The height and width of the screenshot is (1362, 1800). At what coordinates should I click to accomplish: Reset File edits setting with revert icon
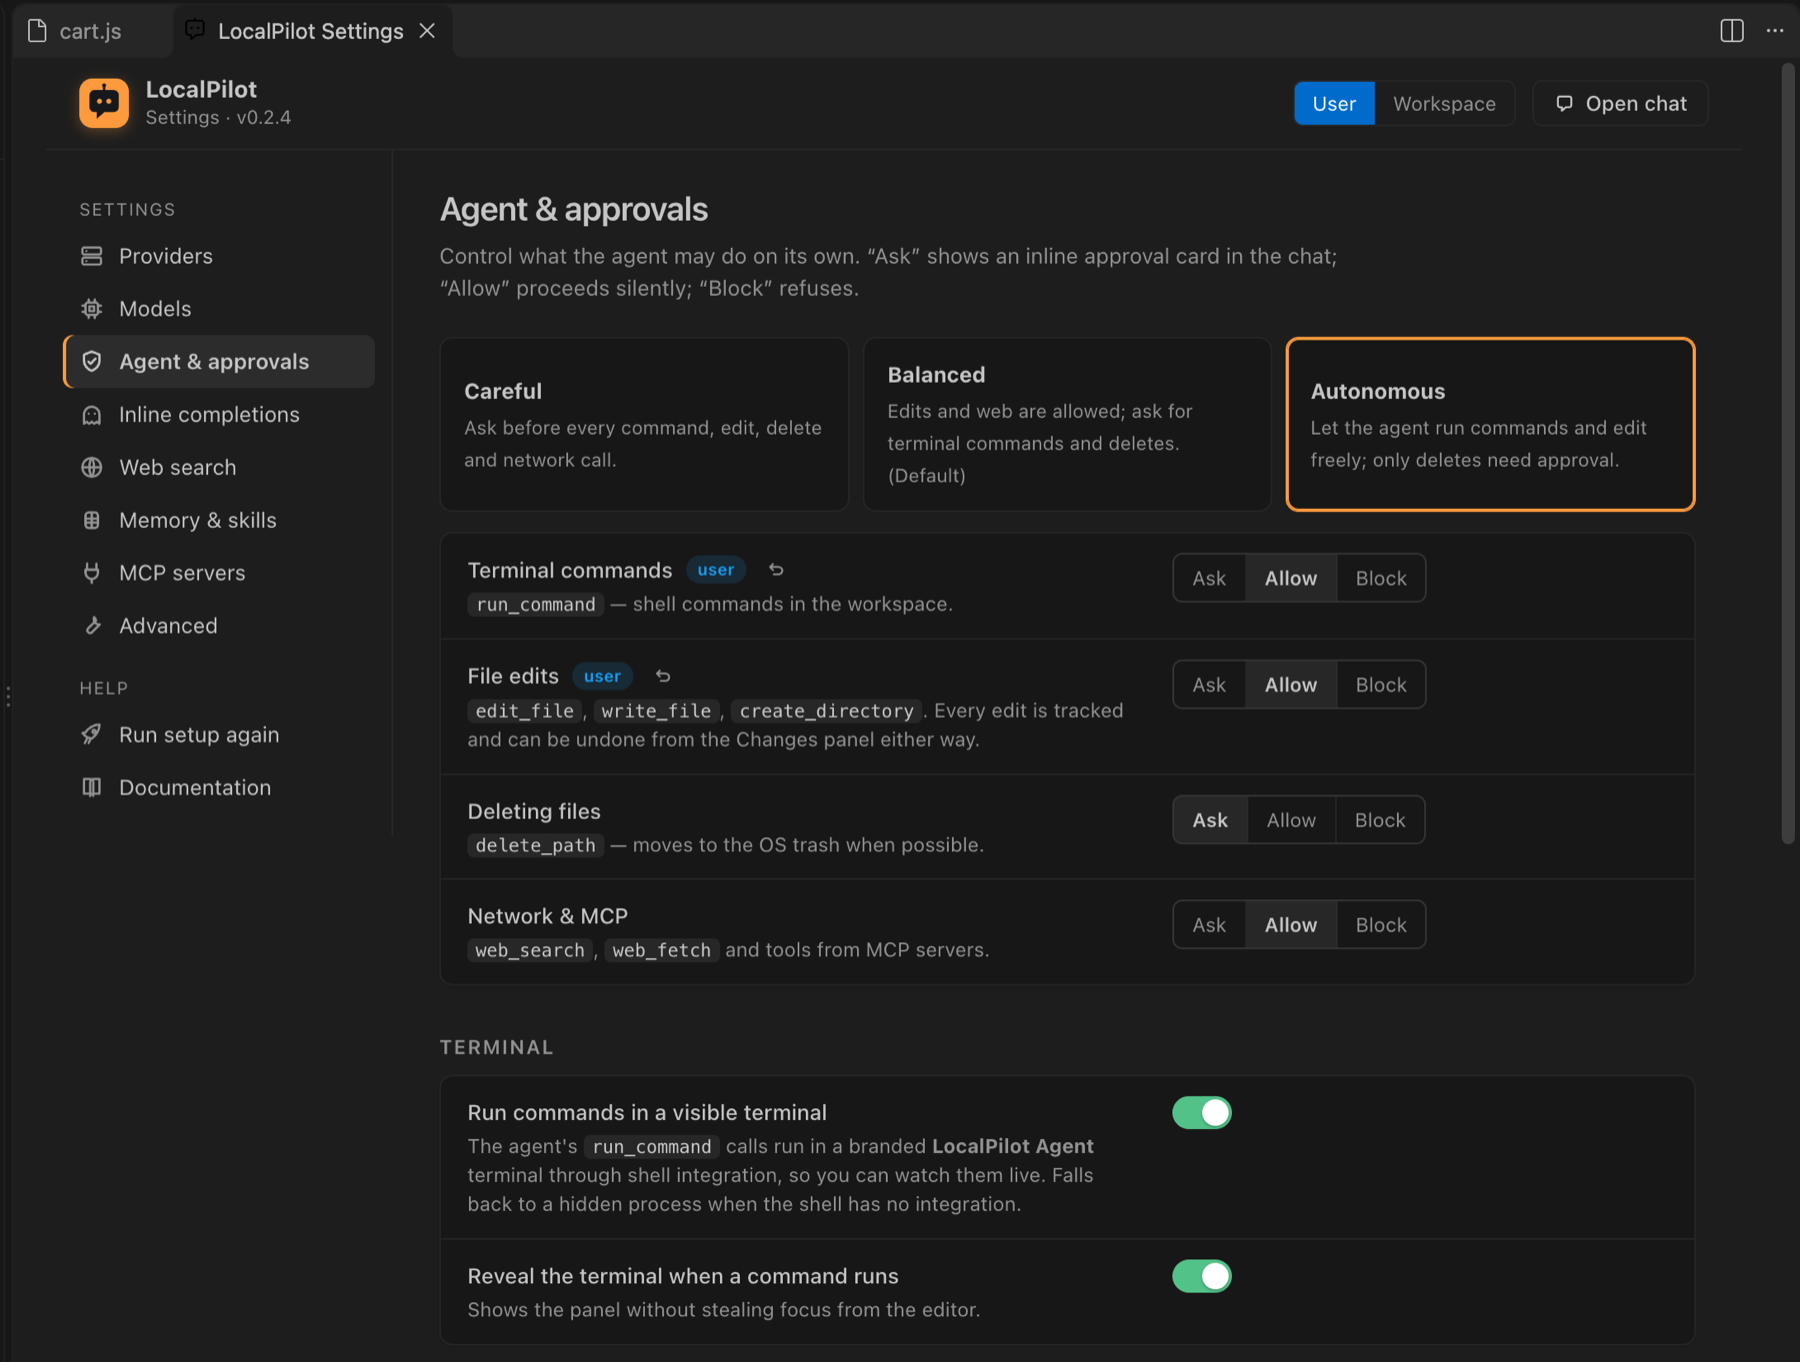click(x=663, y=676)
